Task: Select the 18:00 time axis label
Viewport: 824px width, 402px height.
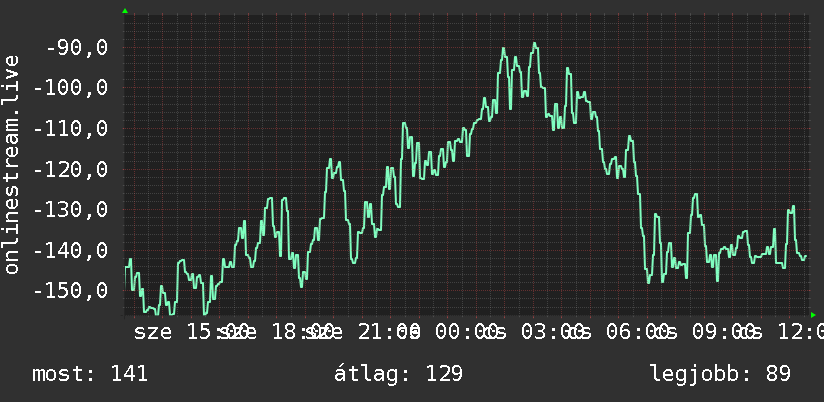Action: pos(302,332)
